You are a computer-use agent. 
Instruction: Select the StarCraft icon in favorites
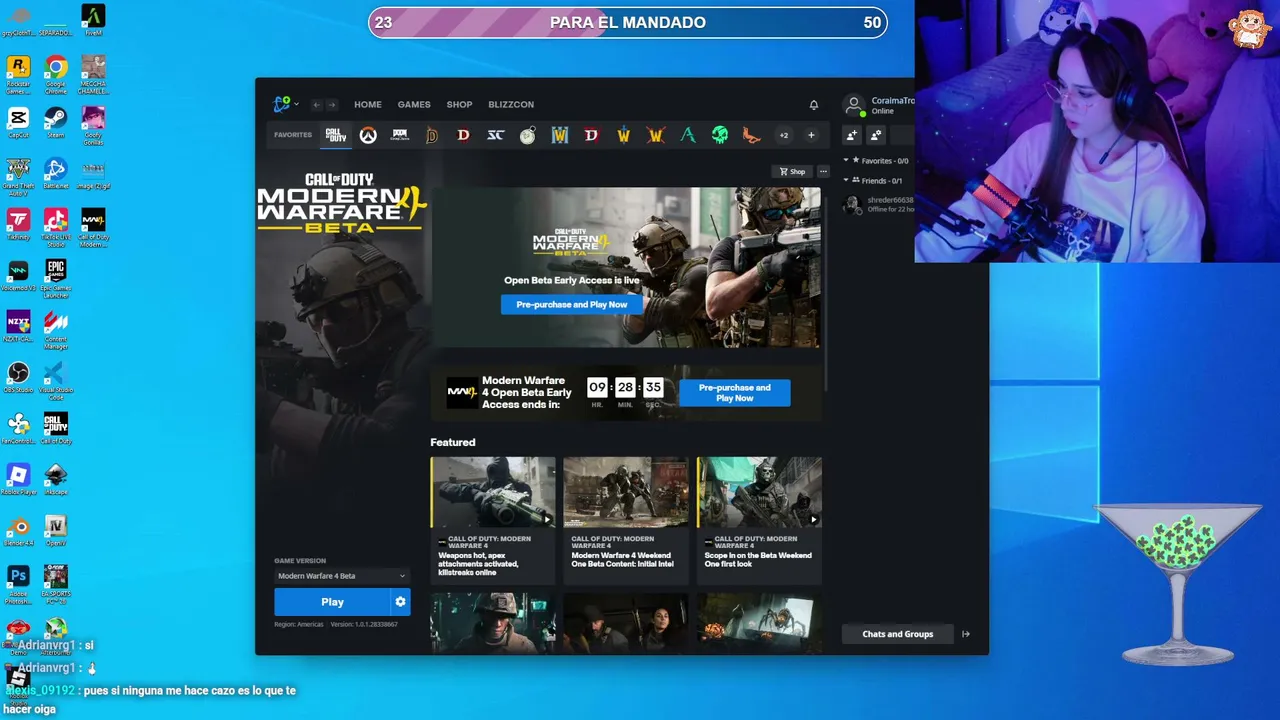tap(495, 135)
